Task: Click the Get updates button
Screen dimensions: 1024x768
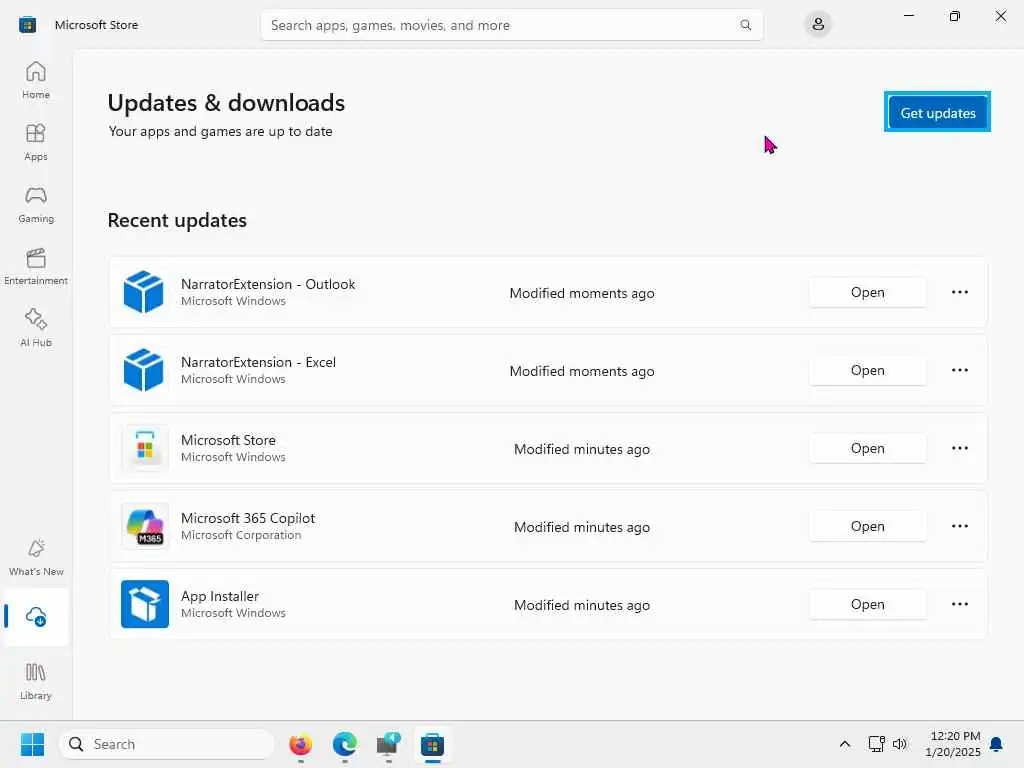Action: coord(937,112)
